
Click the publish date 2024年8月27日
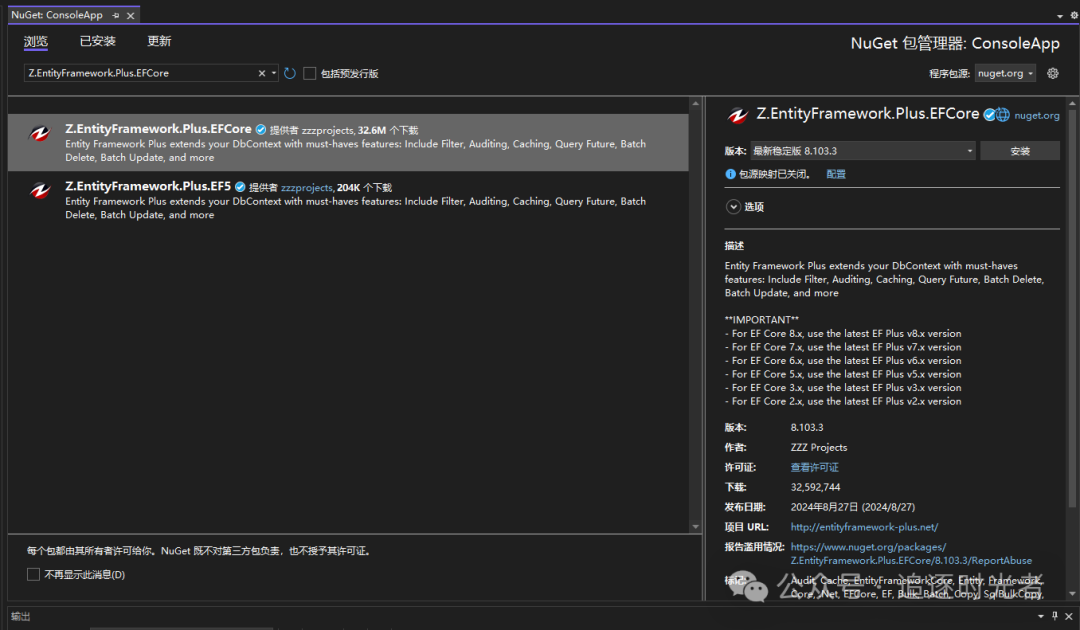pos(853,507)
